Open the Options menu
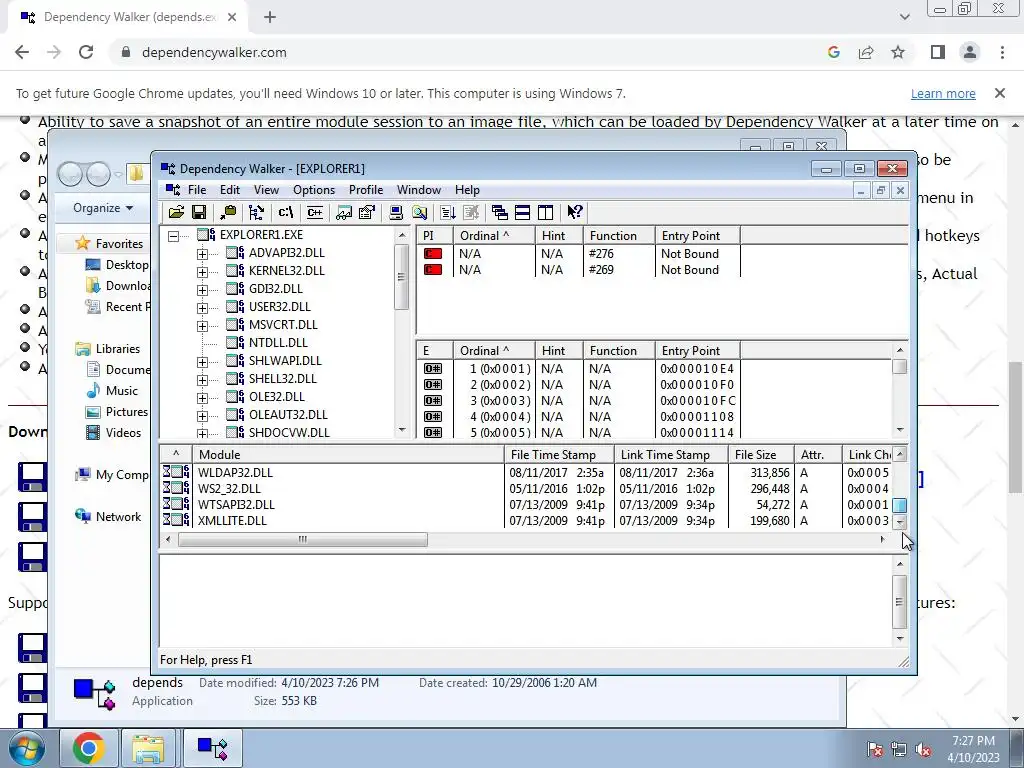Viewport: 1024px width, 768px height. coord(314,190)
